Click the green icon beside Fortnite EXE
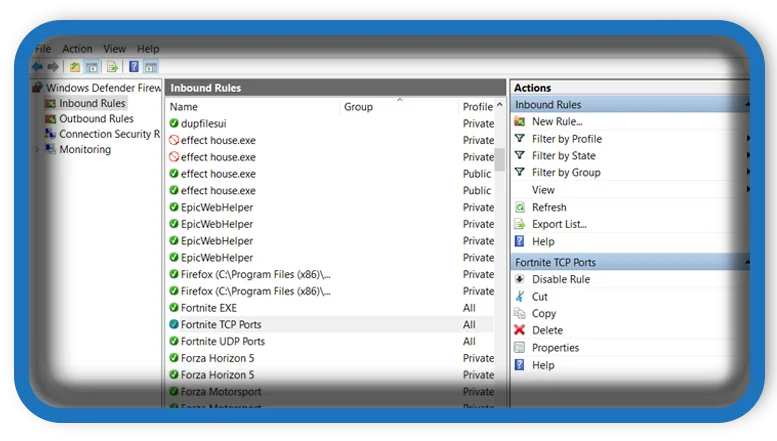Image resolution: width=777 pixels, height=441 pixels. [x=174, y=307]
